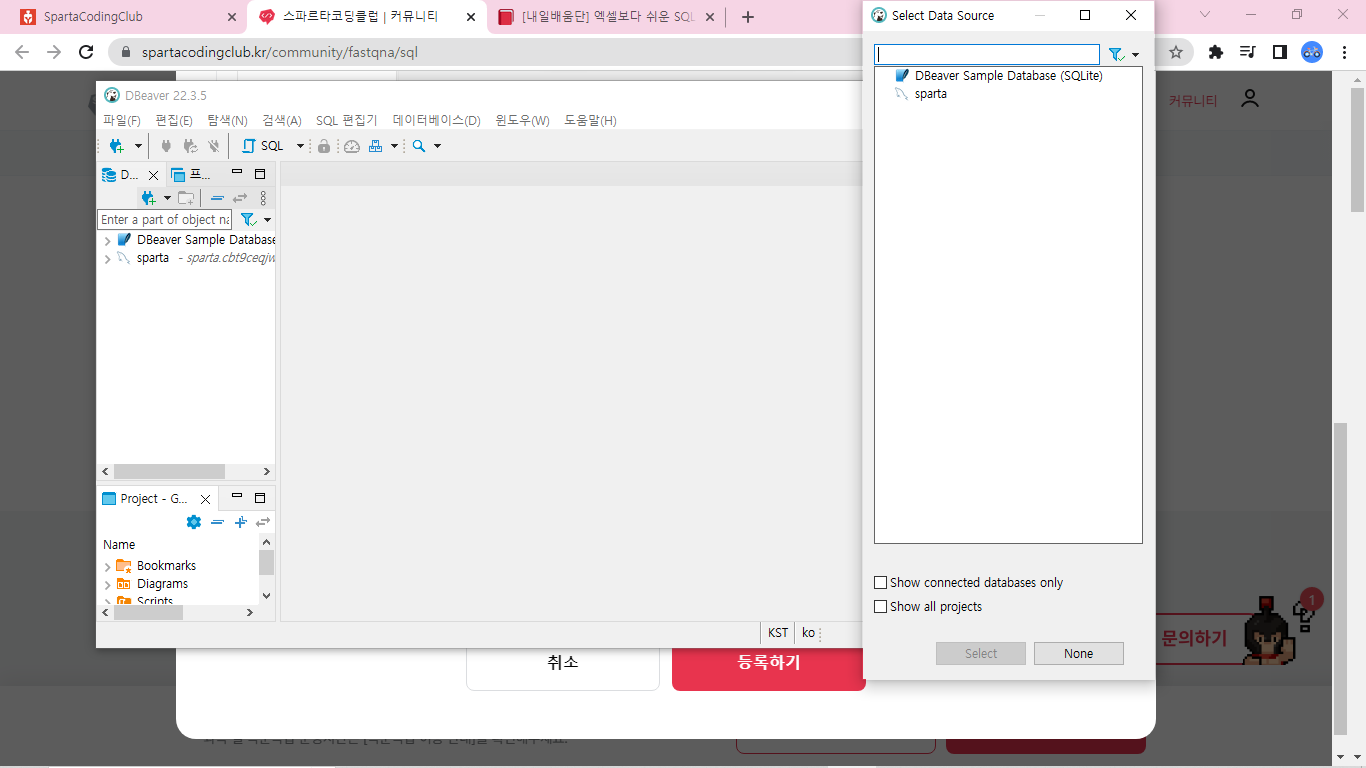Switch to the 엑셀보다 쉬운 SQL browser tab

point(605,17)
